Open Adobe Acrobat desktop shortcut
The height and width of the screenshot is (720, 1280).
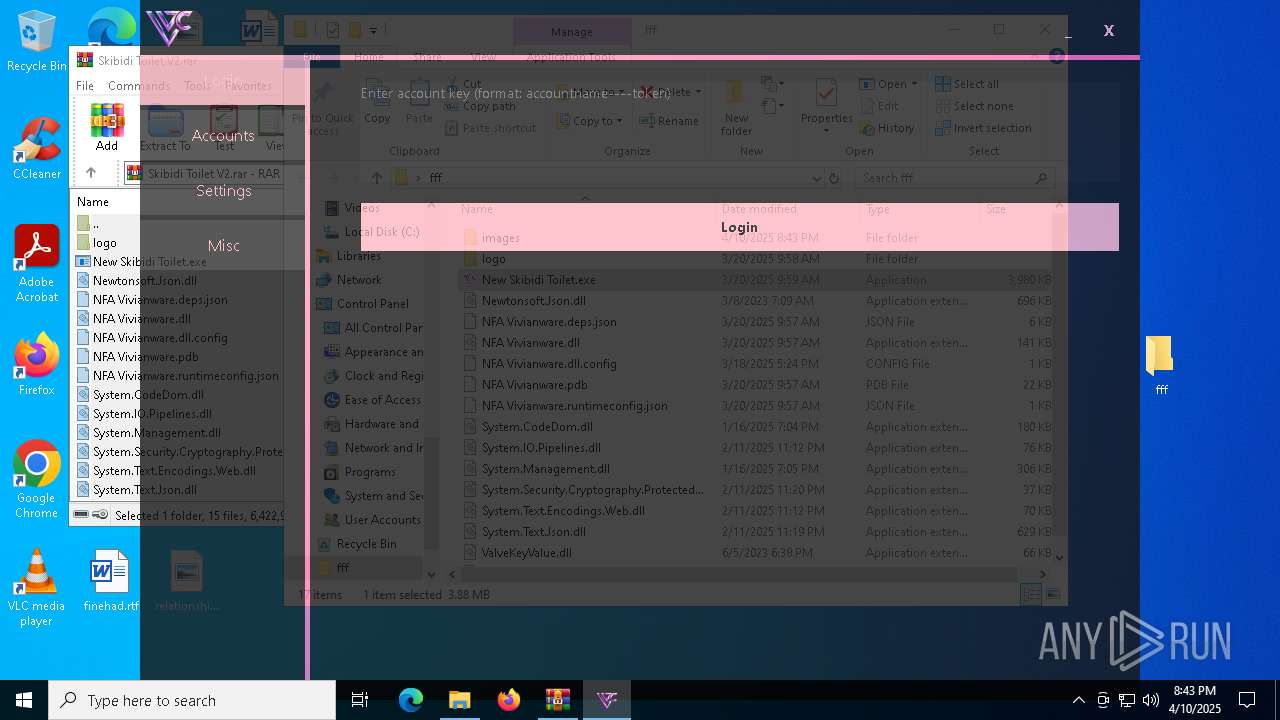click(x=36, y=265)
